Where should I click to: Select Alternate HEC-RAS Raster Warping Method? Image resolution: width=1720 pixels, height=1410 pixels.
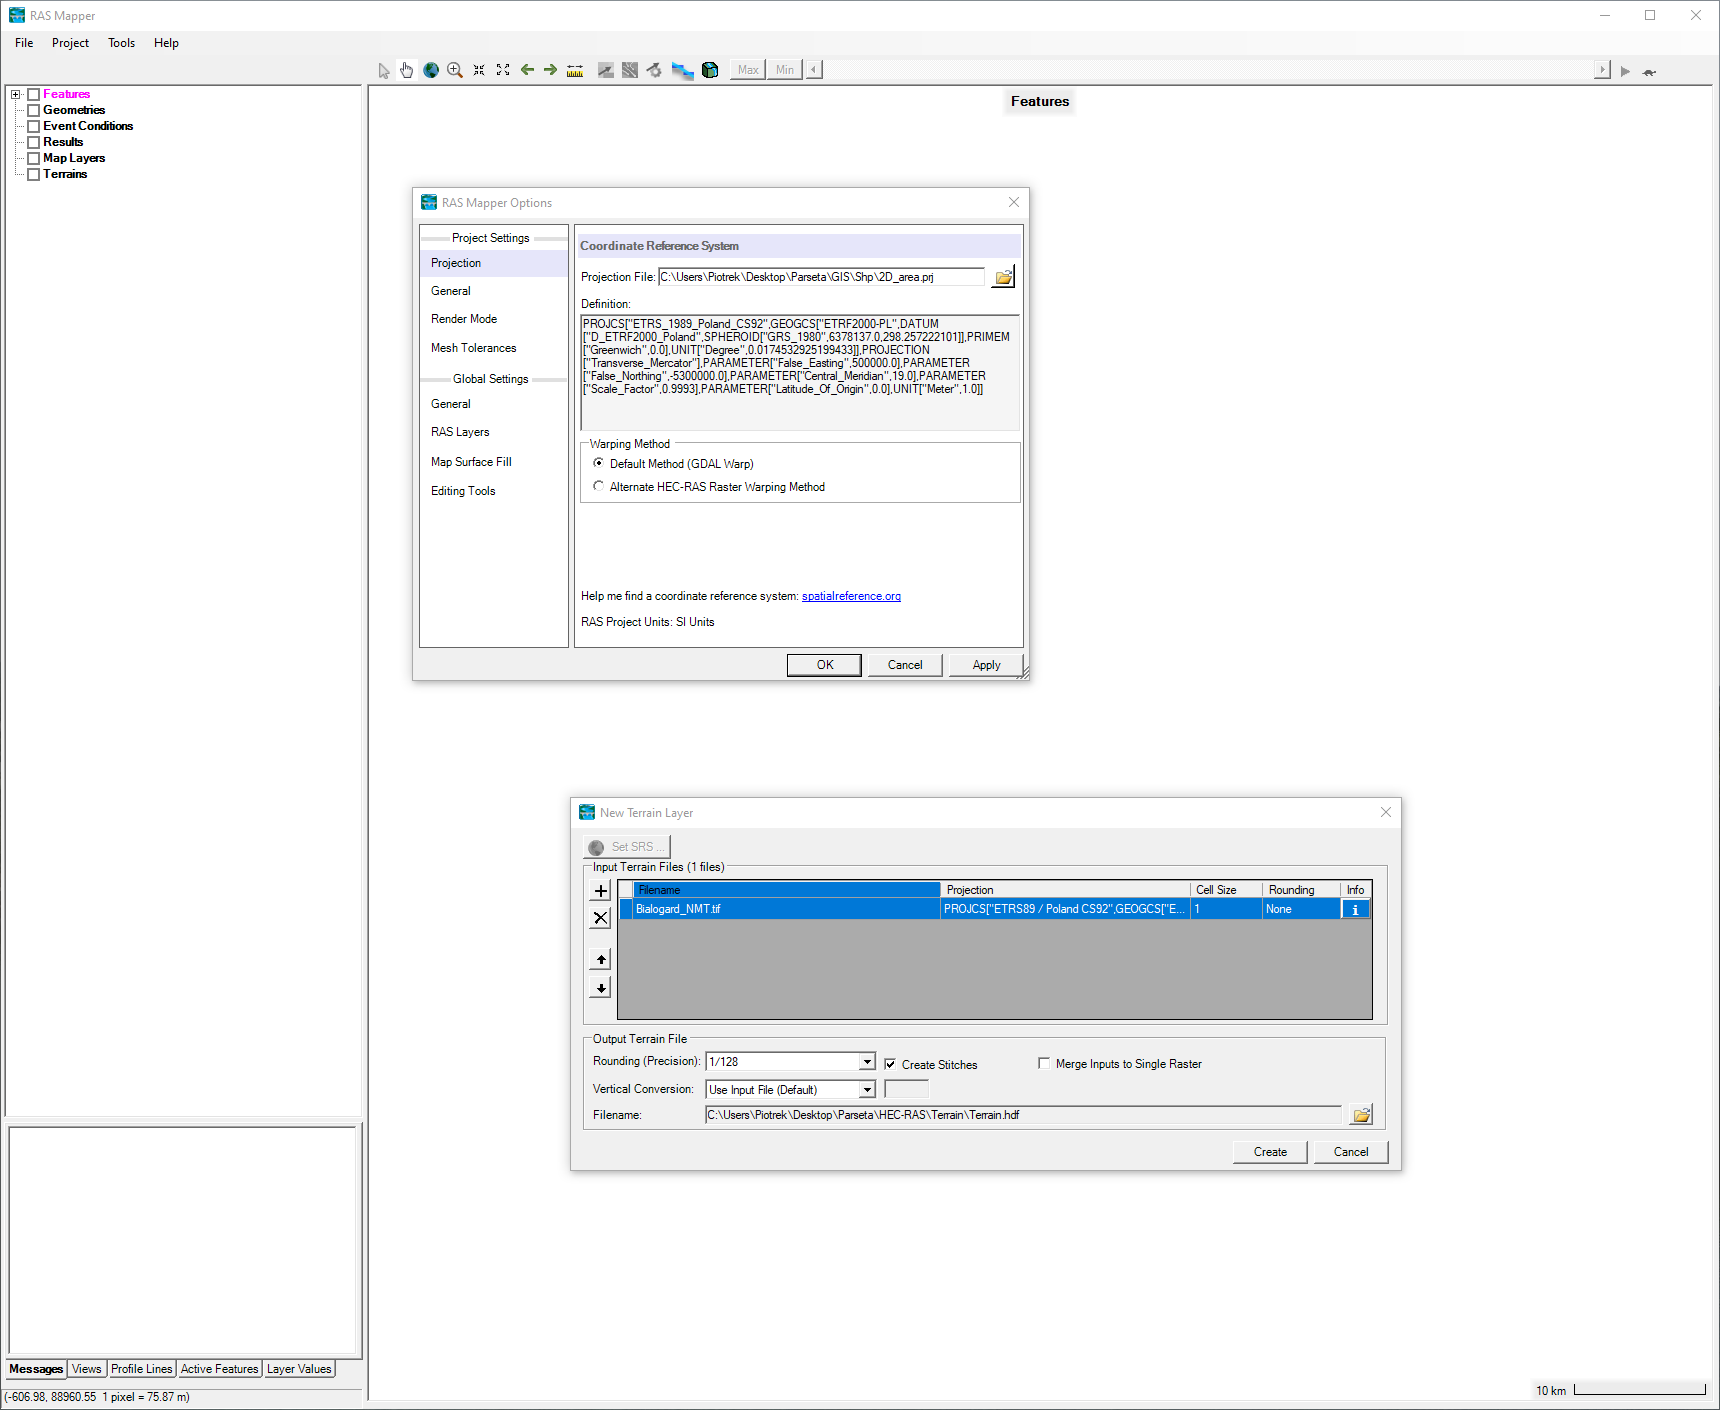599,487
